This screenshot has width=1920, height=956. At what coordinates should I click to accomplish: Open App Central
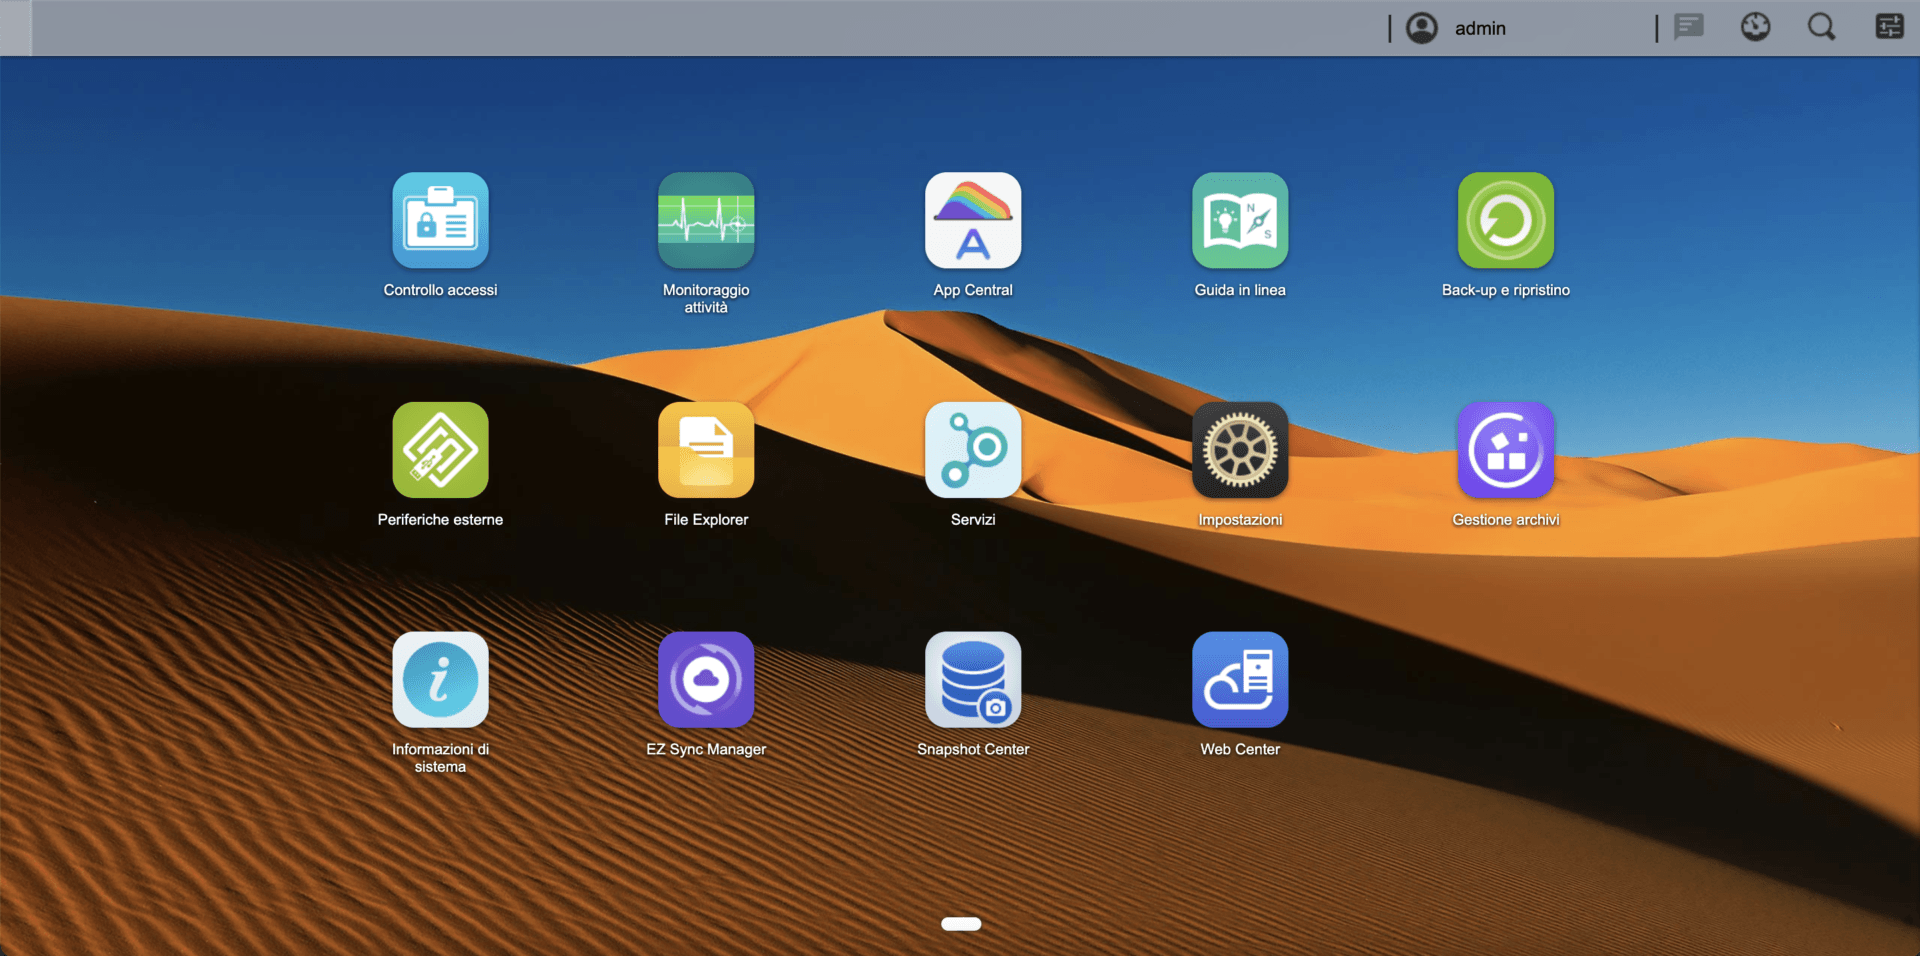point(973,221)
